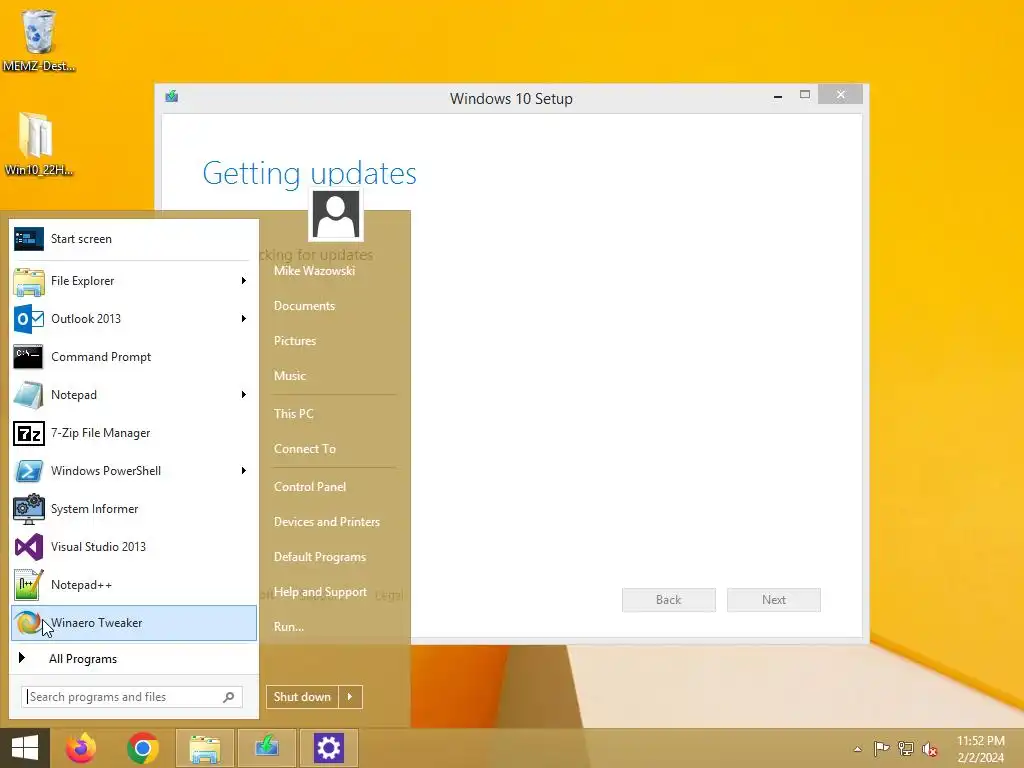Image resolution: width=1024 pixels, height=768 pixels.
Task: Launch Outlook 2013 via its icon
Action: (x=29, y=319)
